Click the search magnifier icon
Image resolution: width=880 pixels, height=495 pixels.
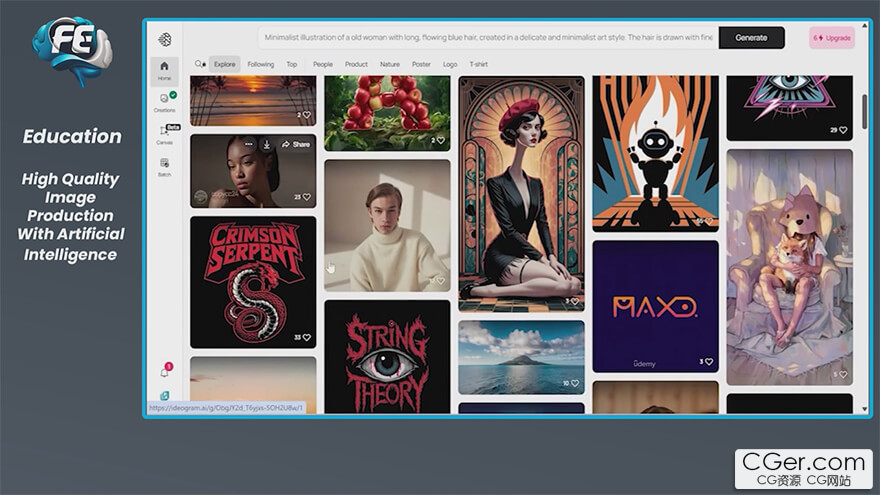(199, 64)
